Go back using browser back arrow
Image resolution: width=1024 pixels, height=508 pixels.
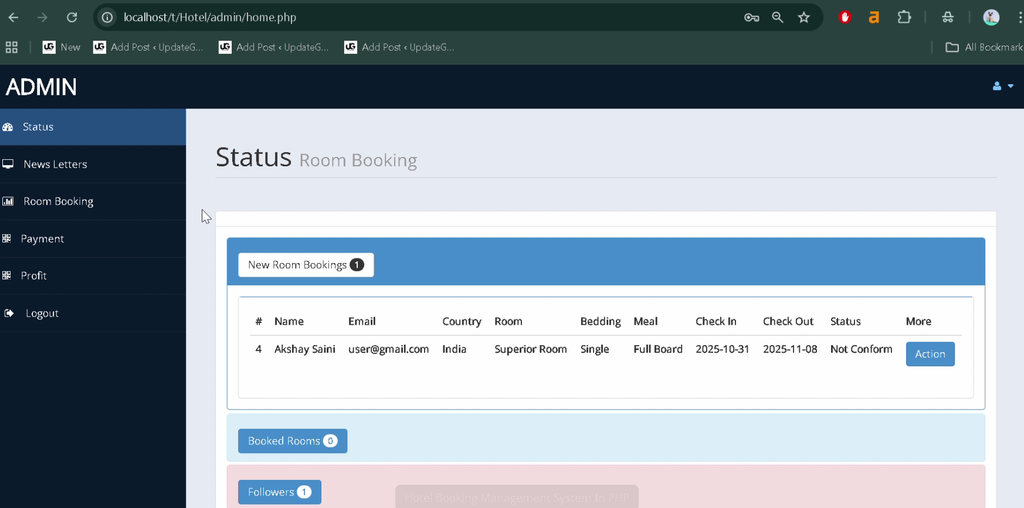pyautogui.click(x=13, y=18)
